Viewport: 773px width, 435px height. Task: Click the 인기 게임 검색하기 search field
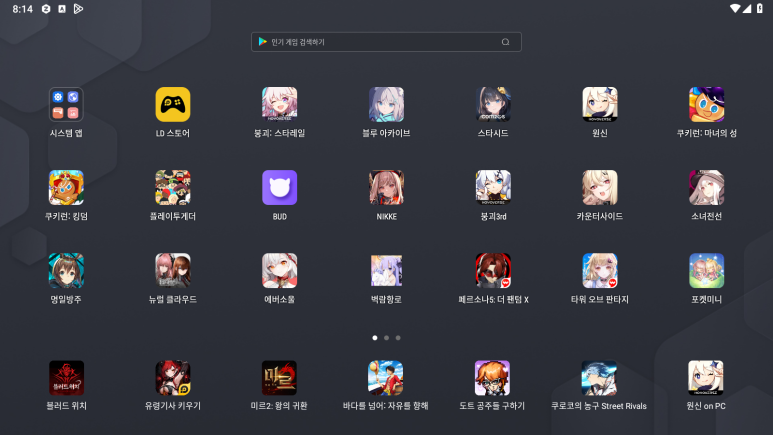pos(386,42)
